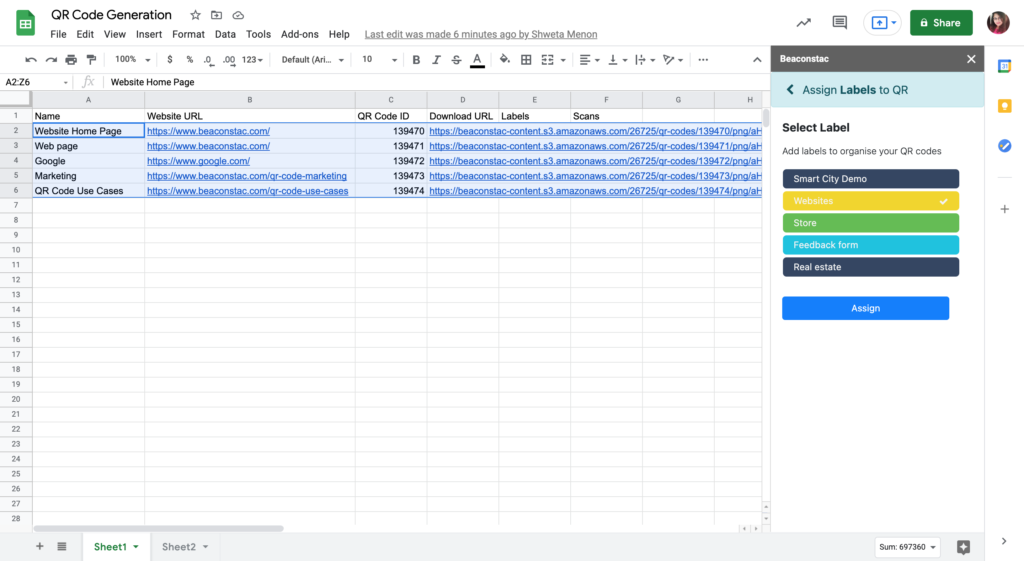
Task: Deselect the Websites label
Action: tap(871, 200)
